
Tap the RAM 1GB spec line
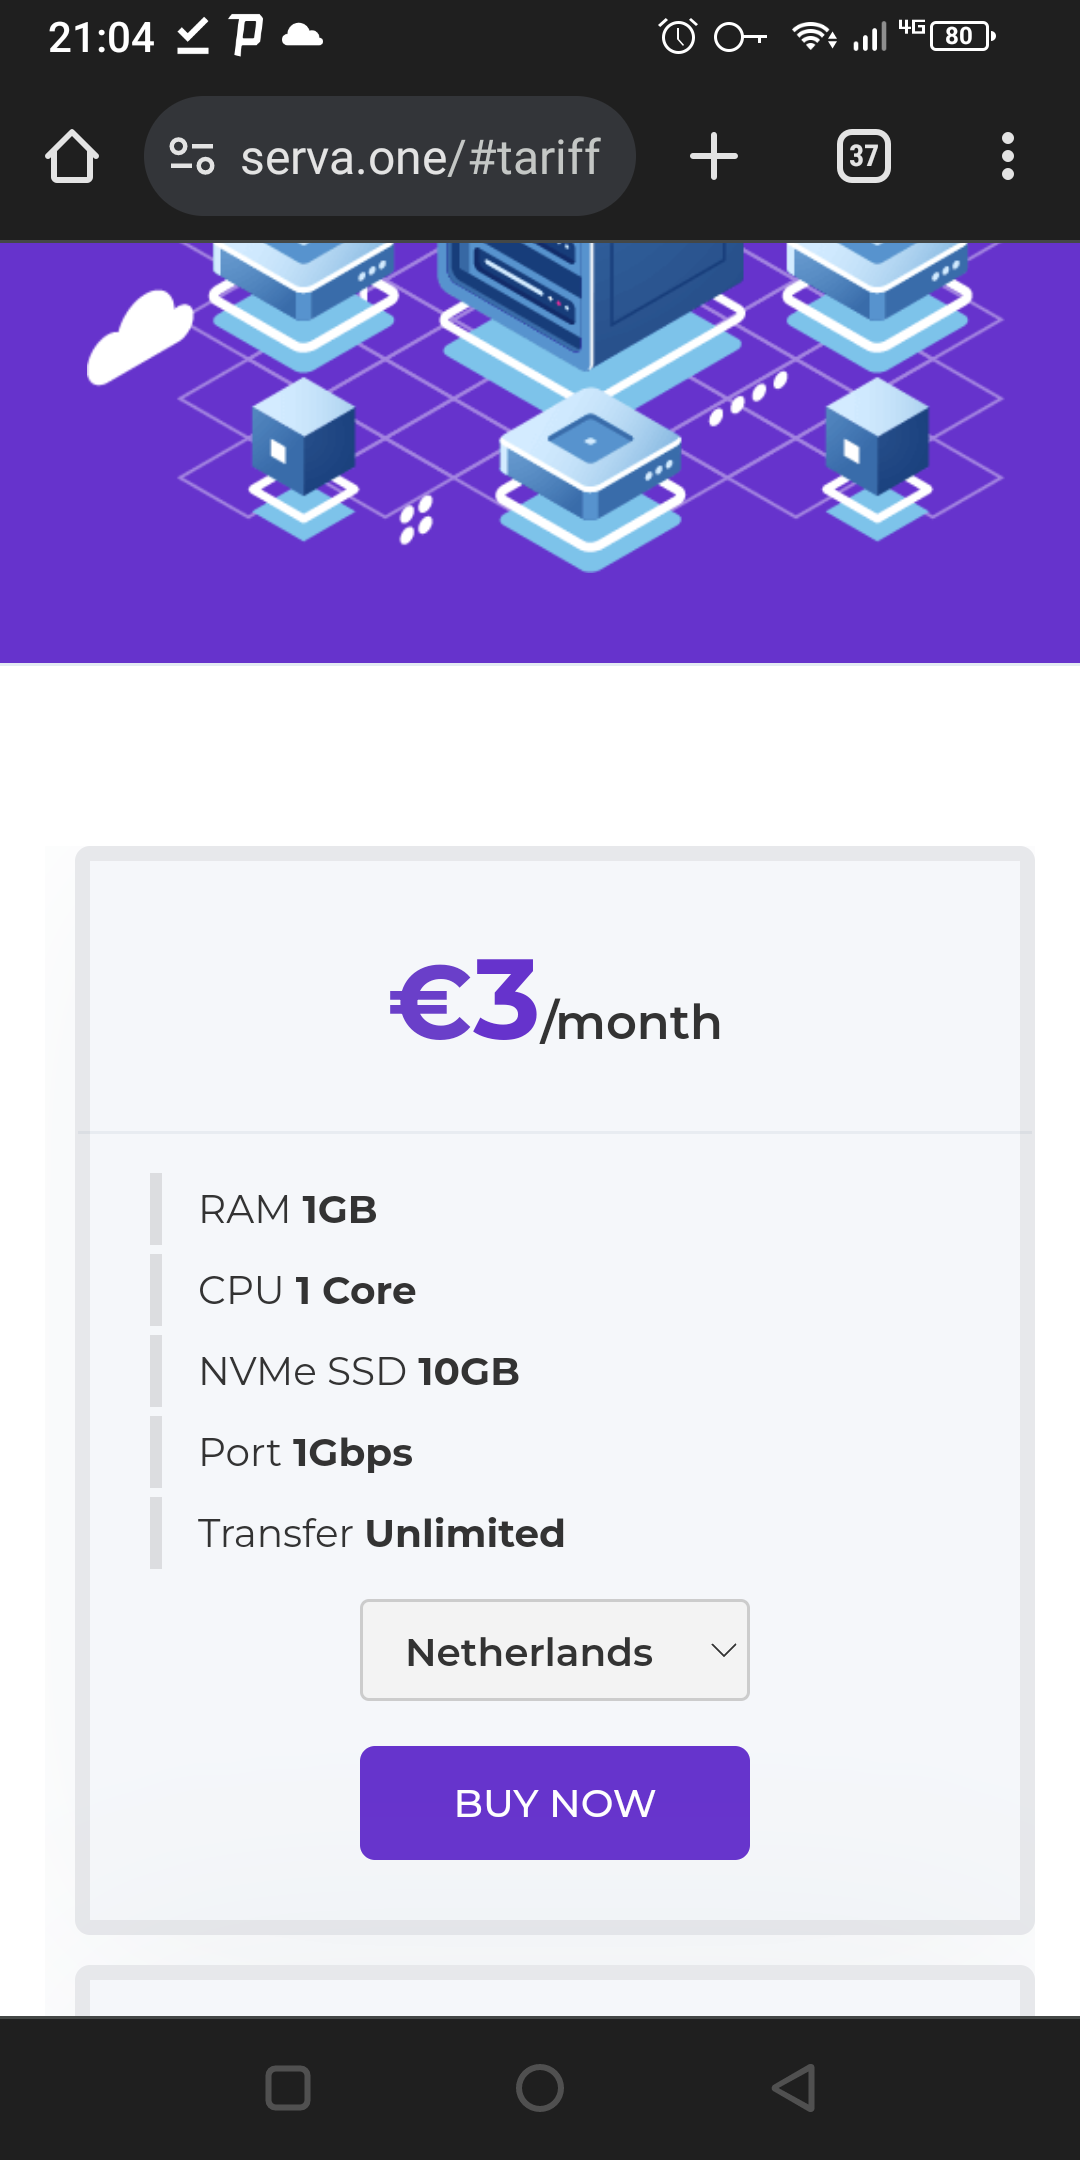[x=288, y=1210]
